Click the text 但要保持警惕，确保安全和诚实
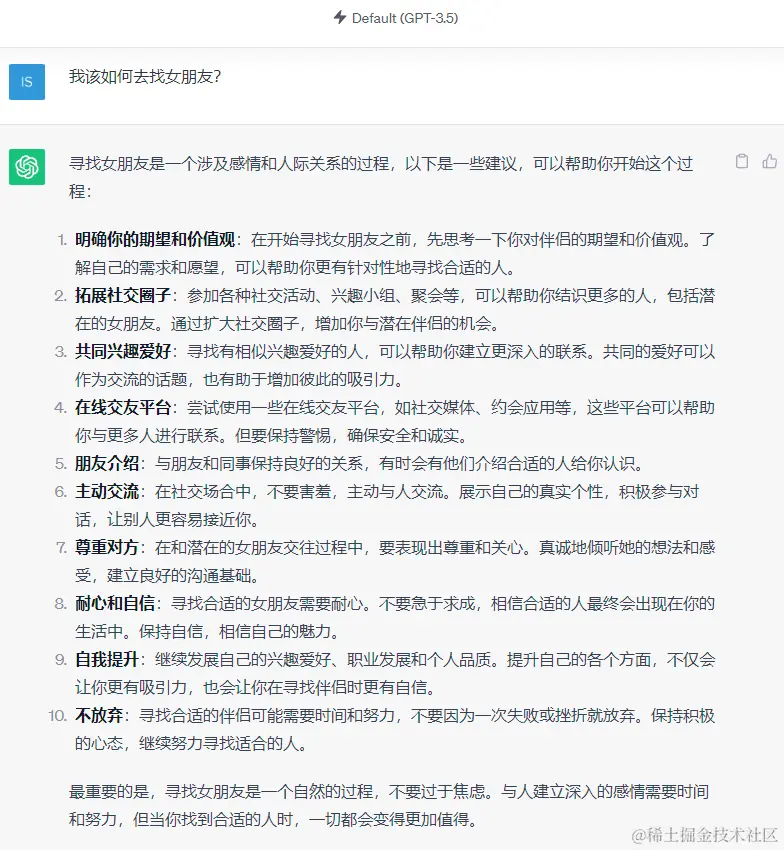The image size is (784, 850). 351,435
